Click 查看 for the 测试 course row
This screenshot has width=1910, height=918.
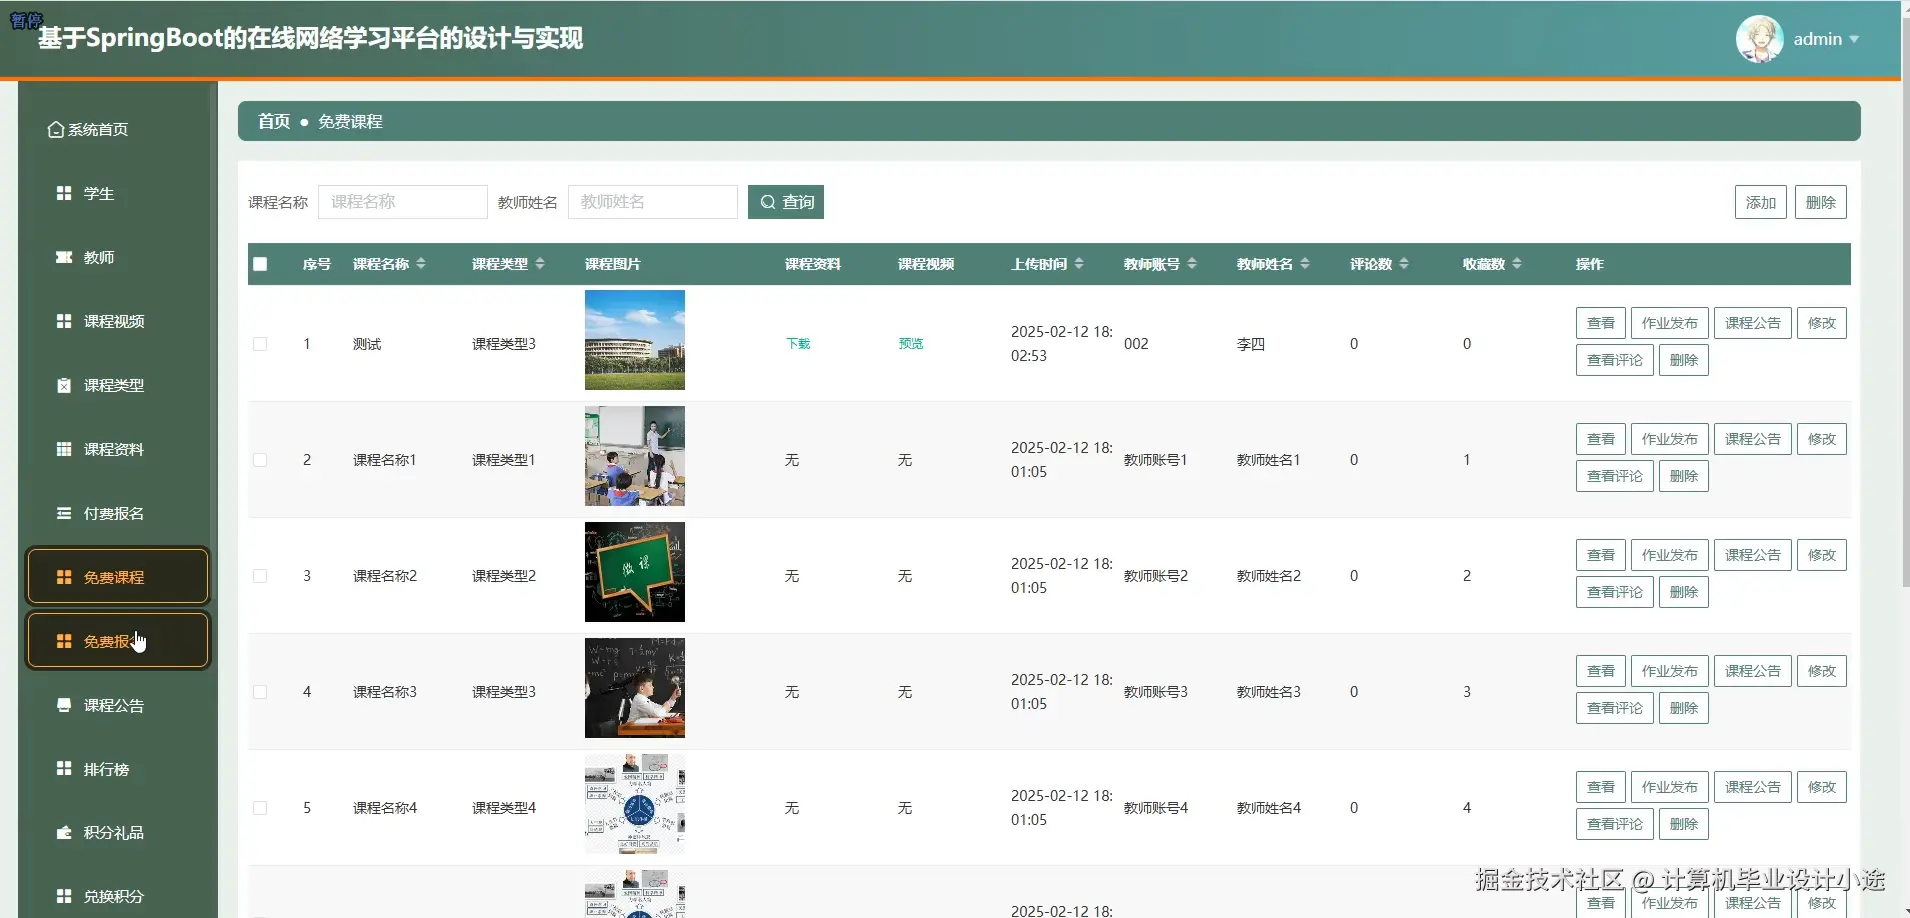(x=1601, y=323)
